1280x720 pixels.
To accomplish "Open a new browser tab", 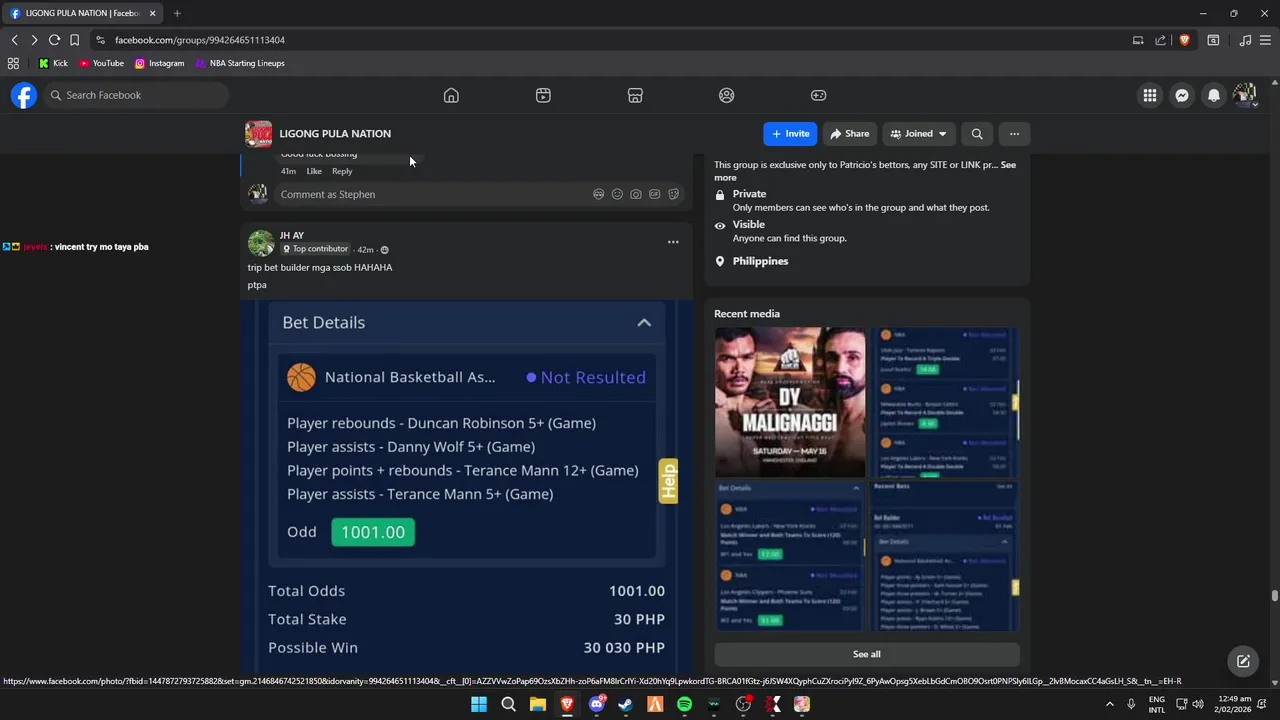I will [177, 13].
